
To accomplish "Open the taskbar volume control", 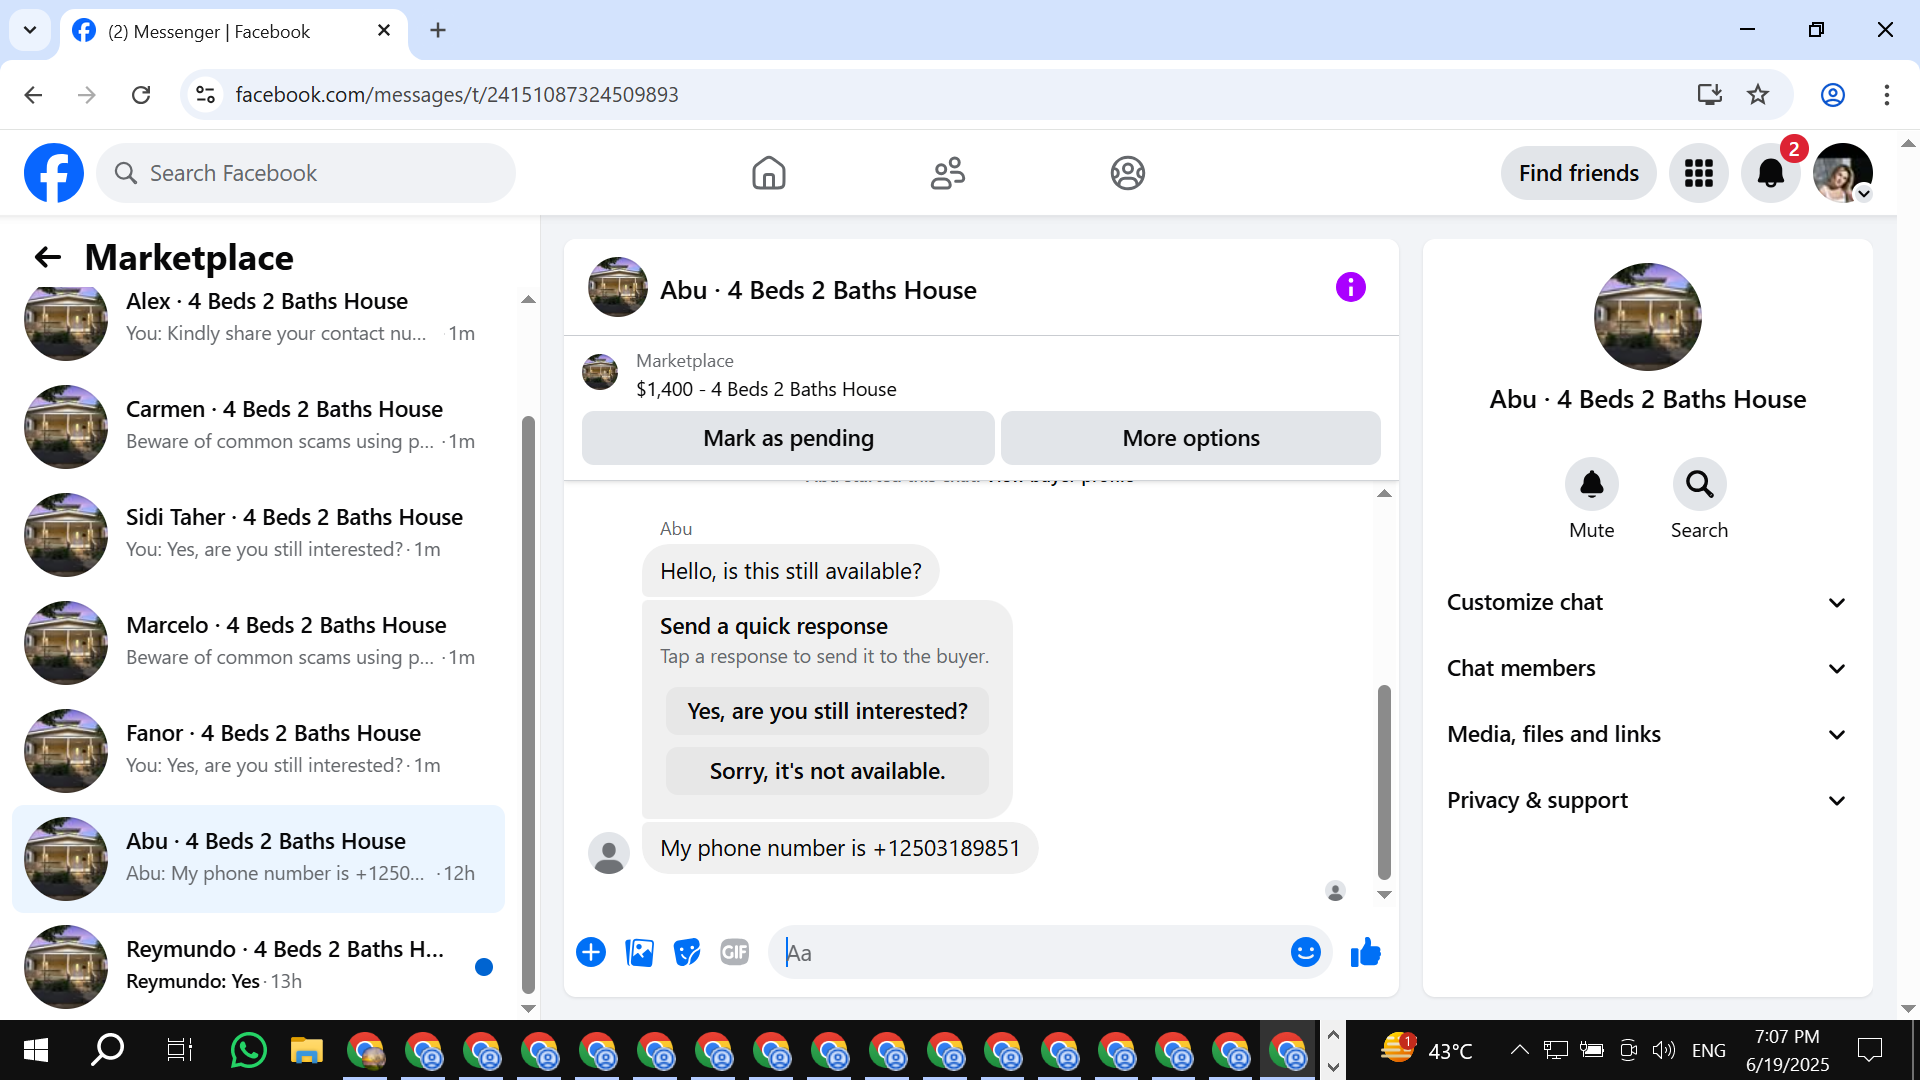I will coord(1663,1050).
